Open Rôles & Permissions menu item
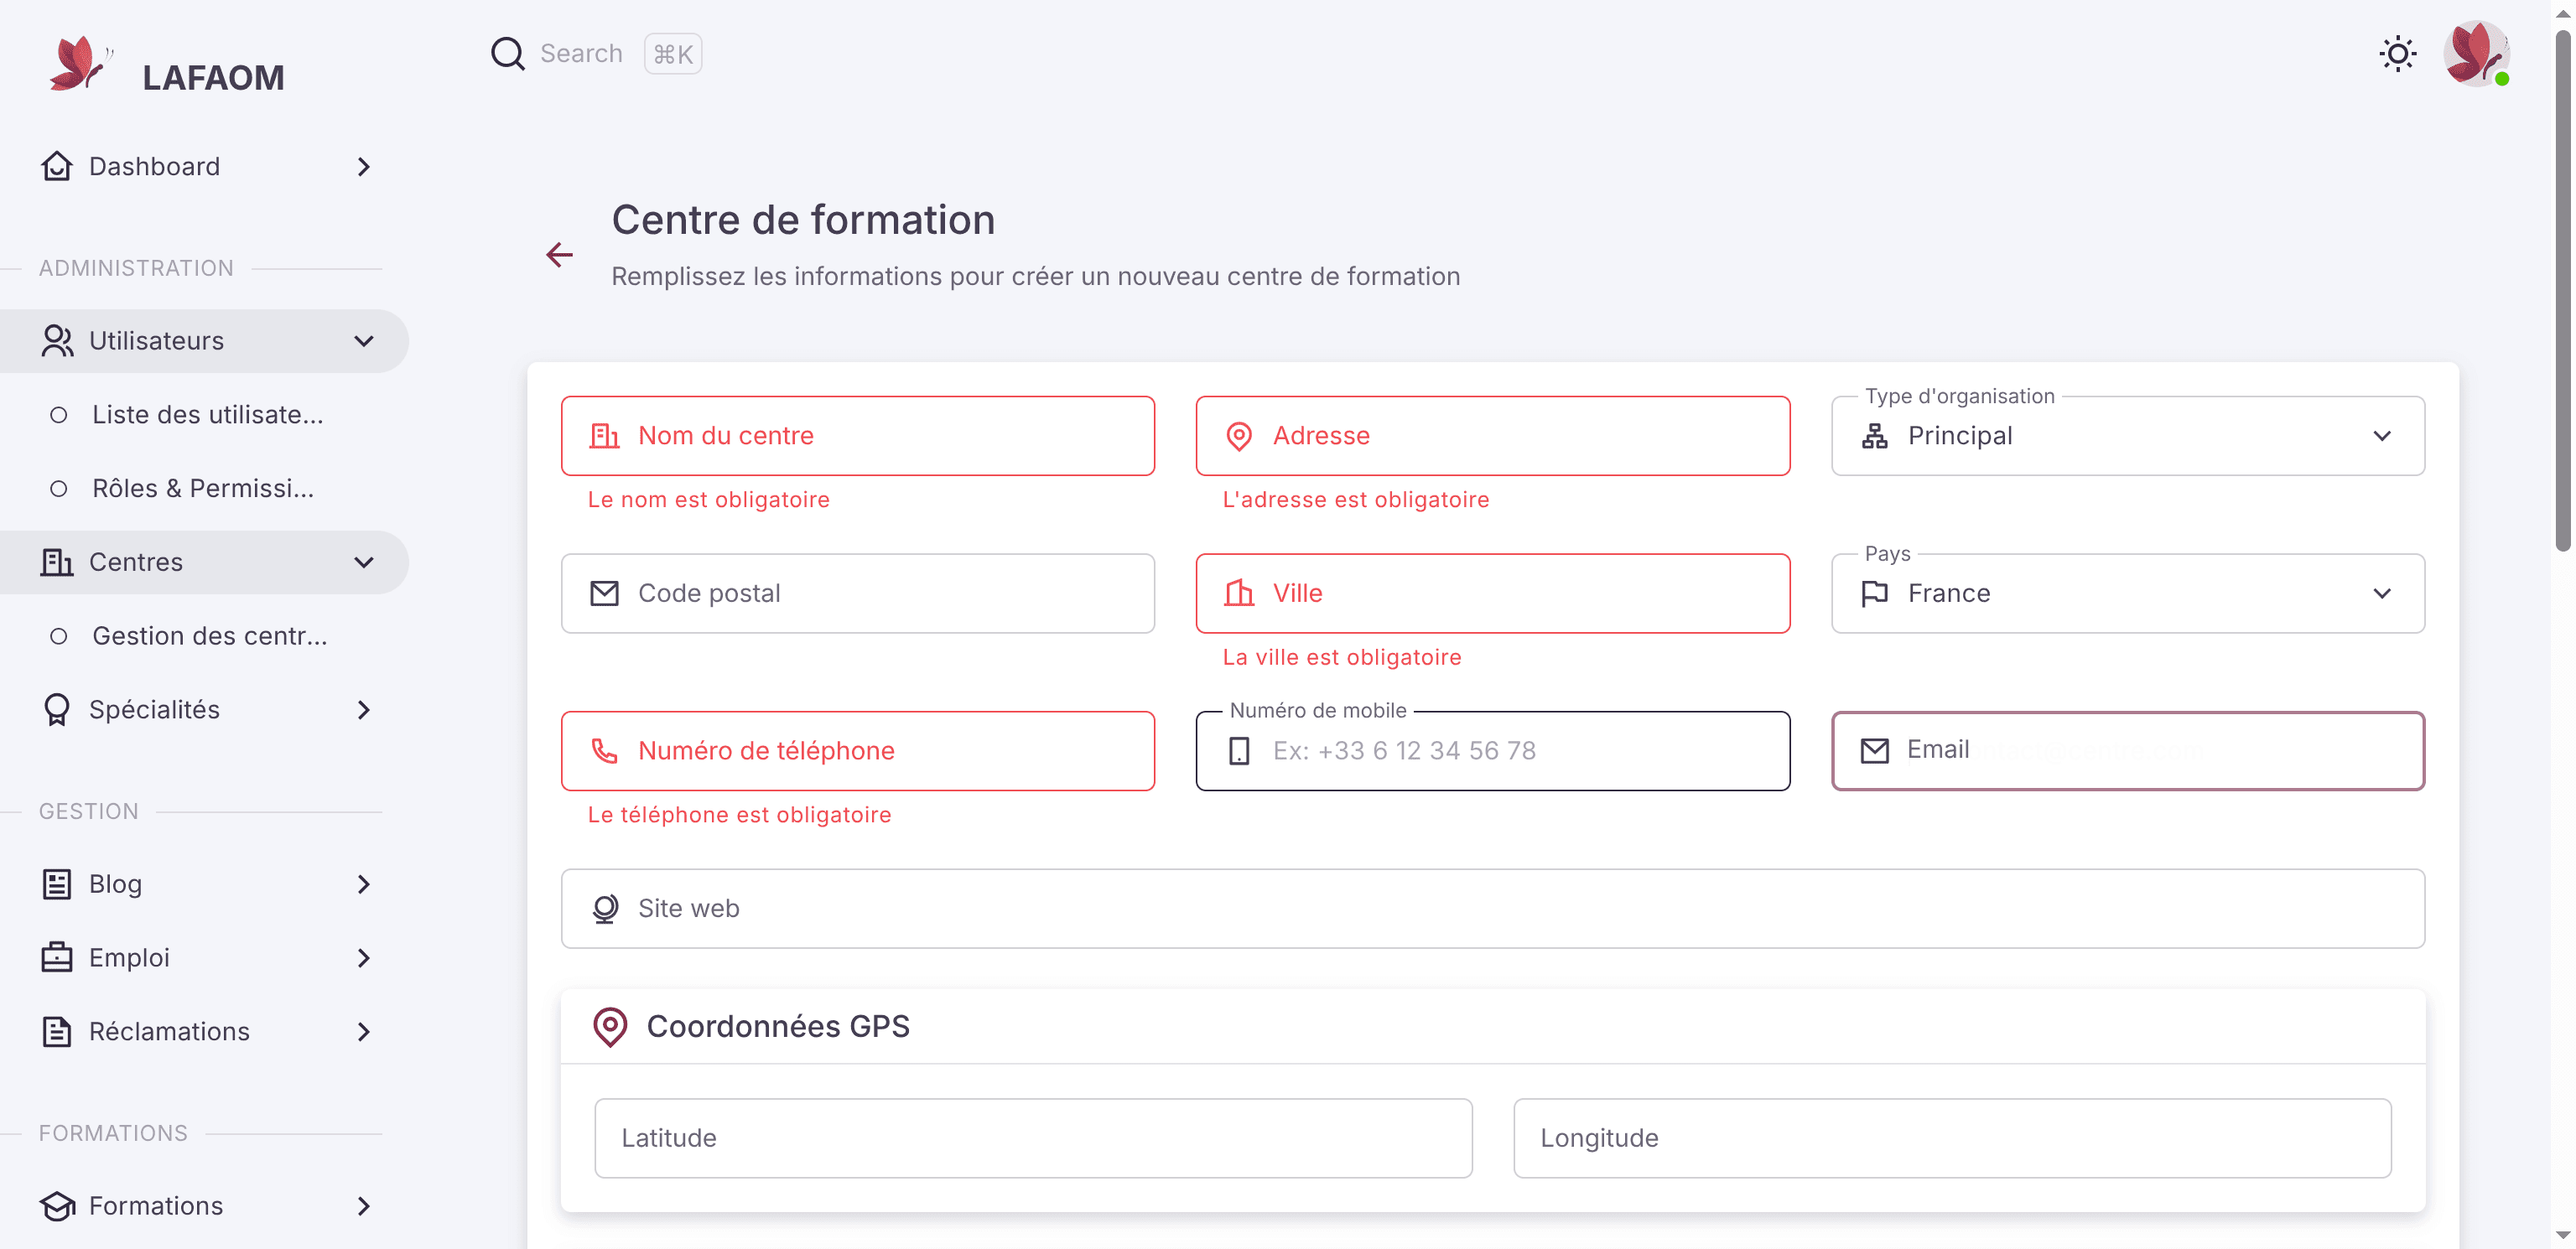The image size is (2576, 1249). (x=205, y=489)
